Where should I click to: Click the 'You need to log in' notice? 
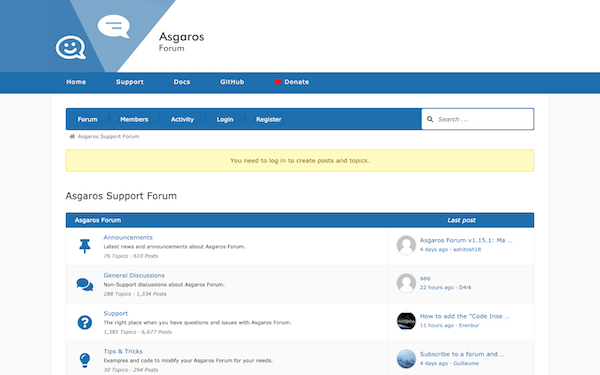300,160
